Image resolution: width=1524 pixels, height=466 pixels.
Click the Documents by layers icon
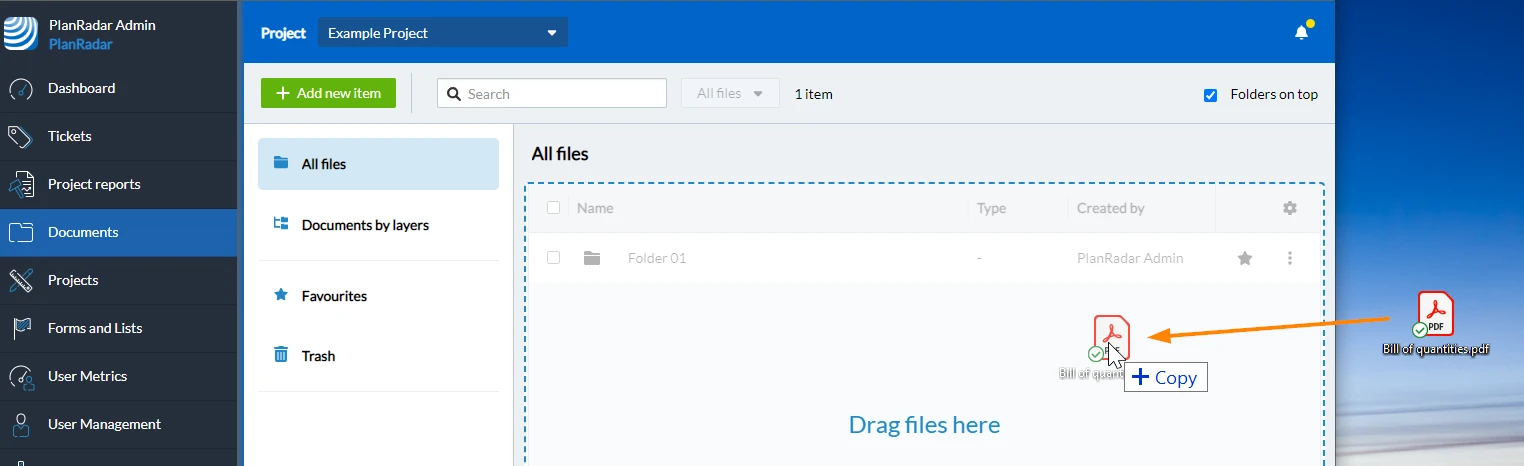(x=281, y=224)
